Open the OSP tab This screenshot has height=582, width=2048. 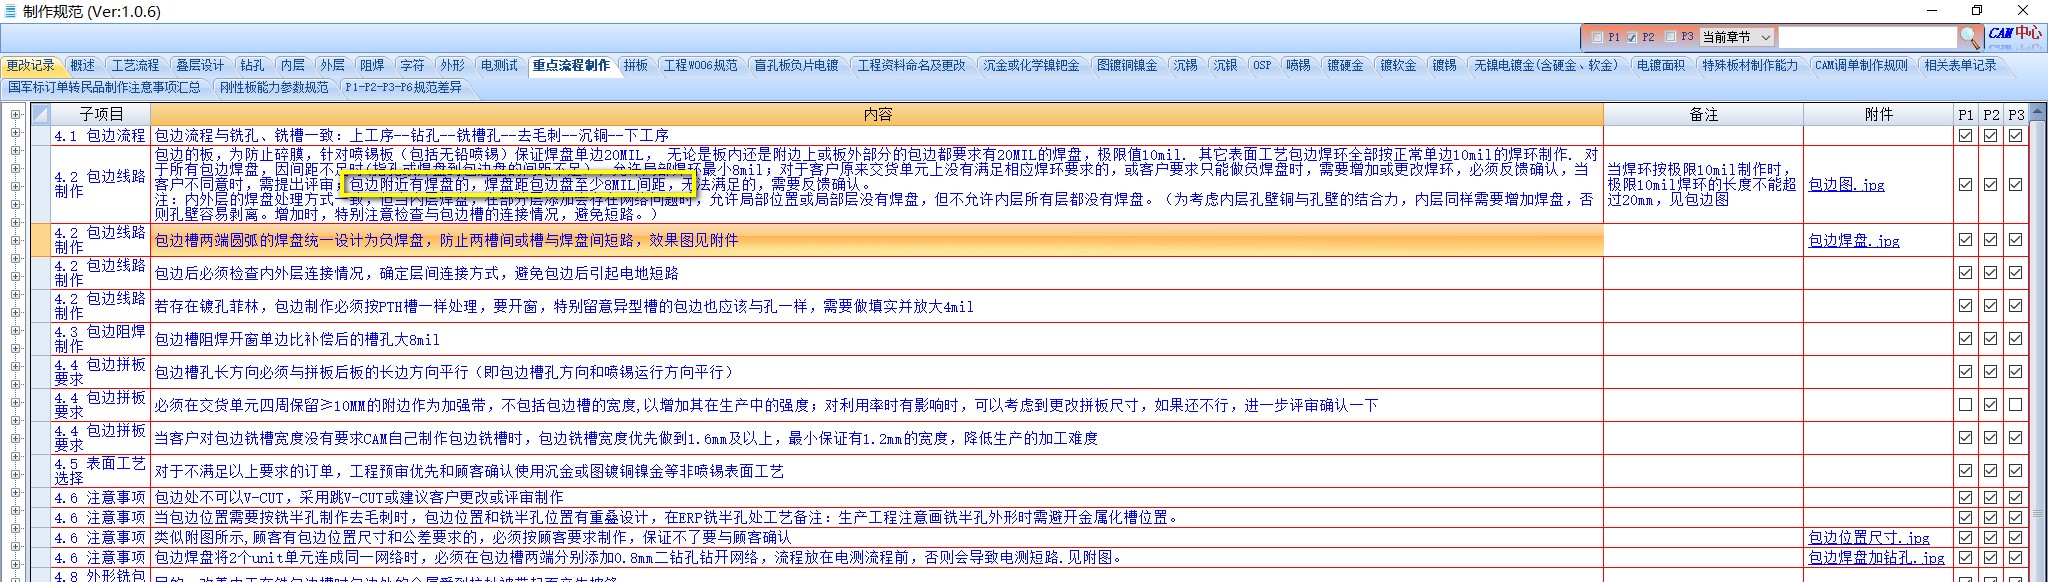click(x=1262, y=65)
